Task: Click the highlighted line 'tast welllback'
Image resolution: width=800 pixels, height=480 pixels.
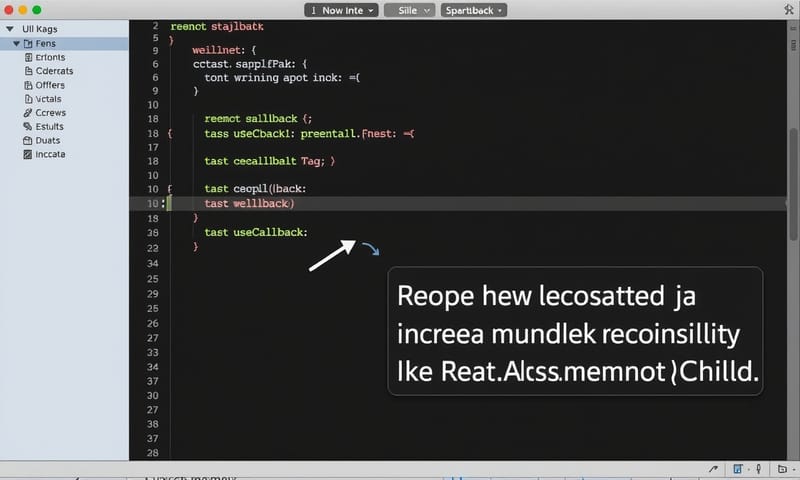Action: point(249,203)
